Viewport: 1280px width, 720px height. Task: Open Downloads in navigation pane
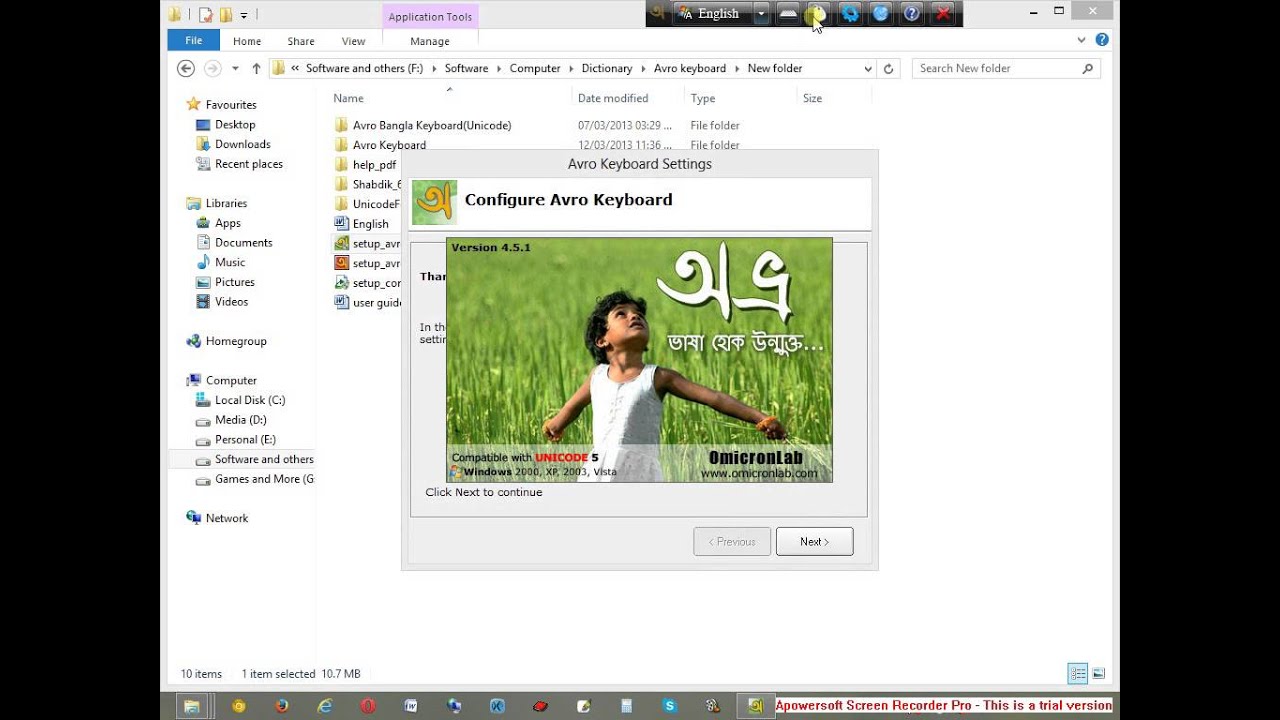tap(242, 144)
